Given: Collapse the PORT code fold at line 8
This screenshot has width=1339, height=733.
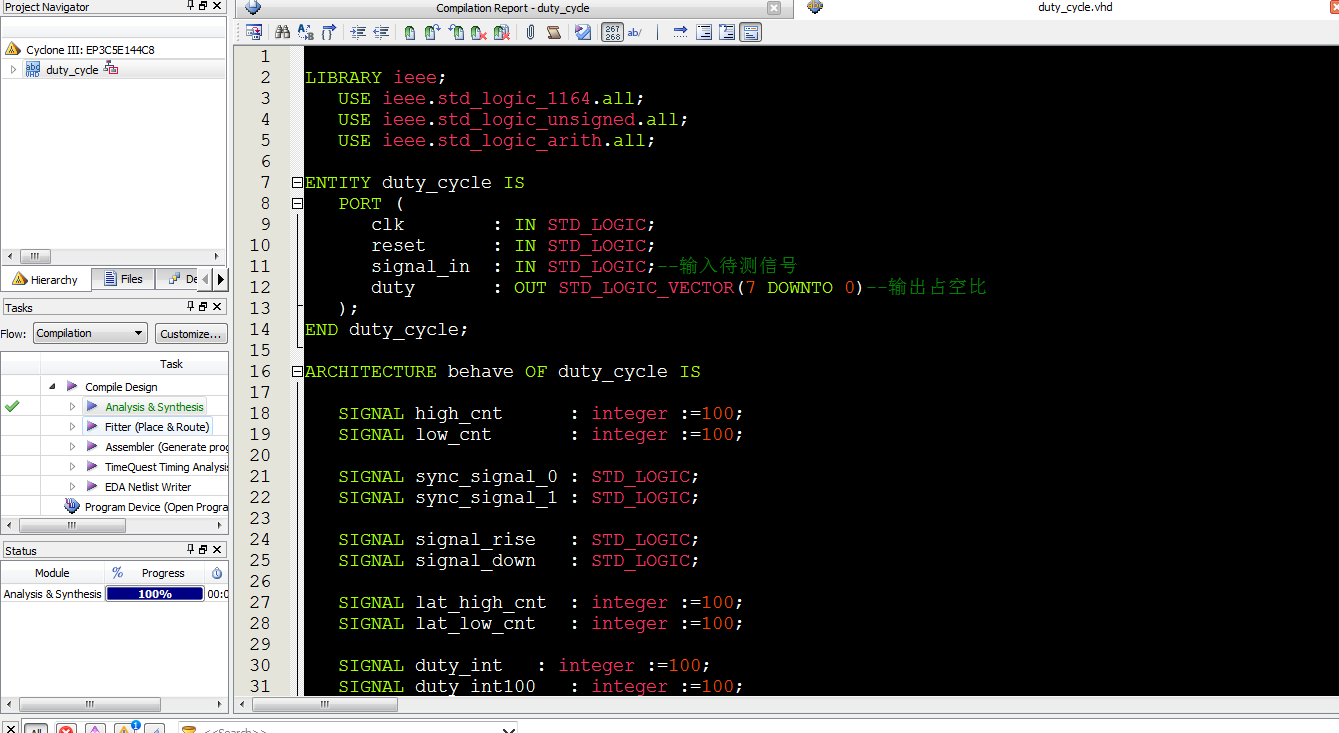Looking at the screenshot, I should click(297, 204).
